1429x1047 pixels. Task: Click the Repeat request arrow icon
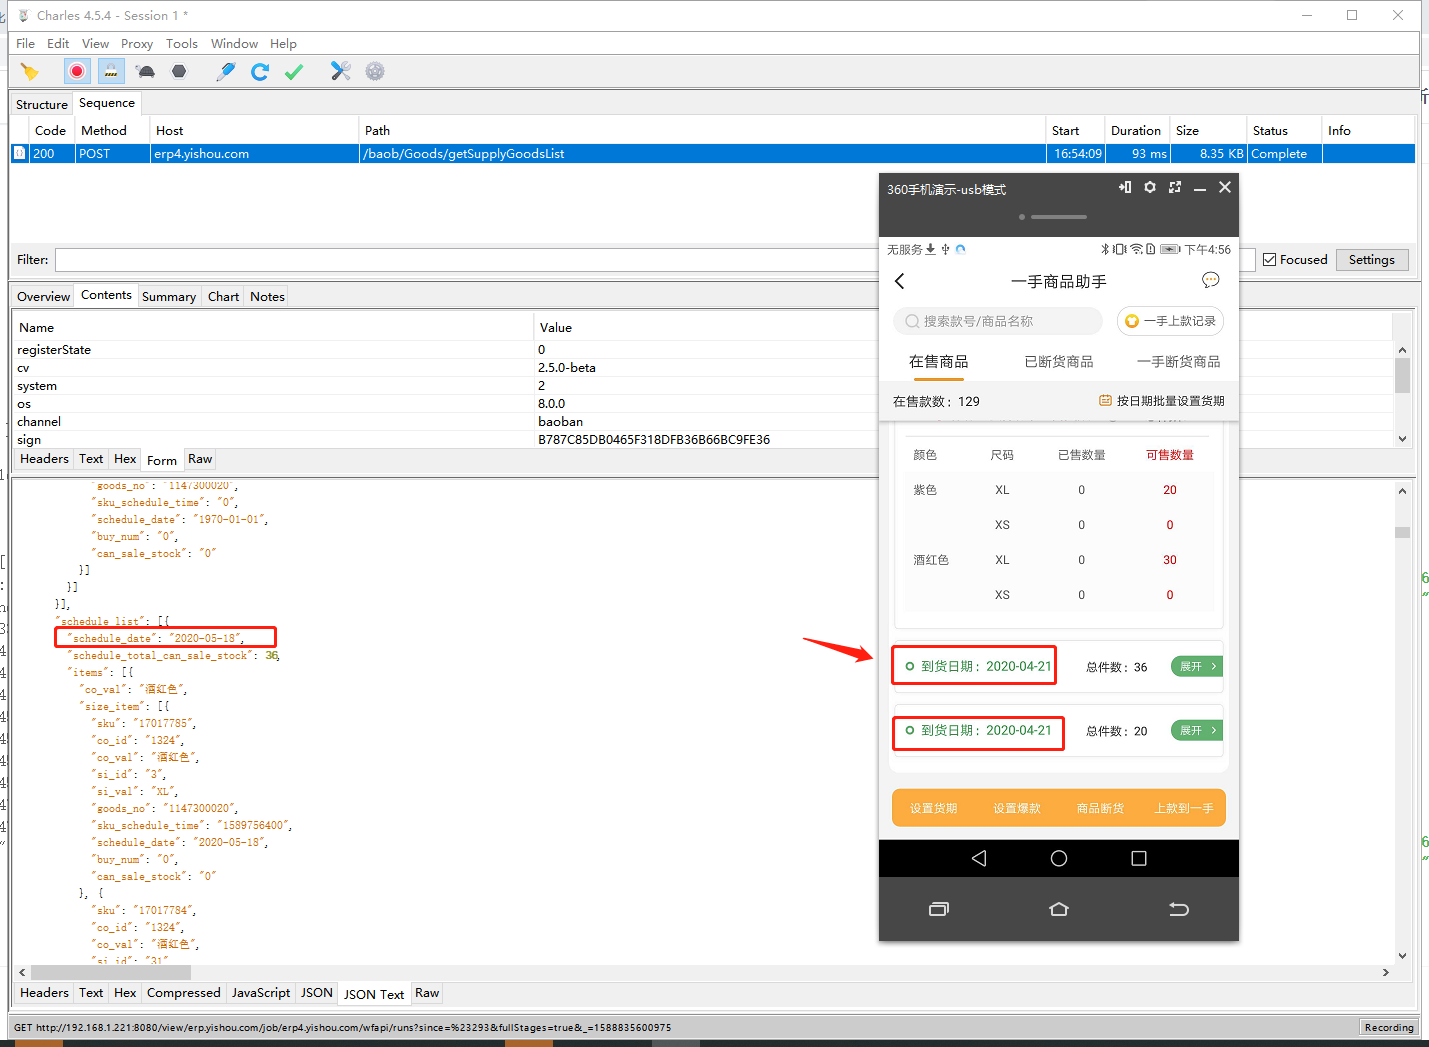[x=260, y=71]
